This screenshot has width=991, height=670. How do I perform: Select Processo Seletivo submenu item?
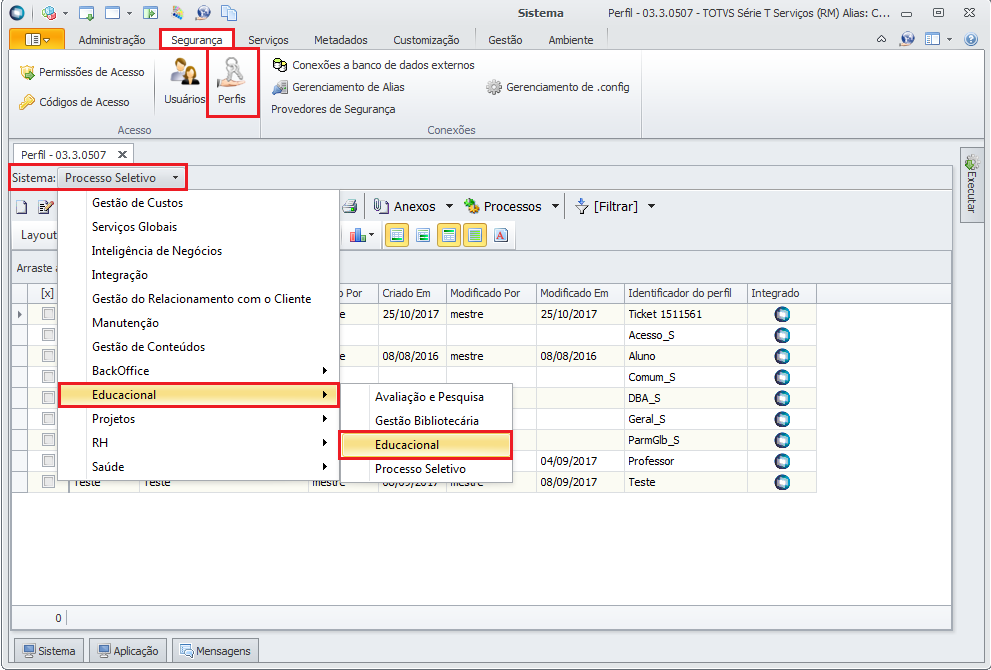425,469
